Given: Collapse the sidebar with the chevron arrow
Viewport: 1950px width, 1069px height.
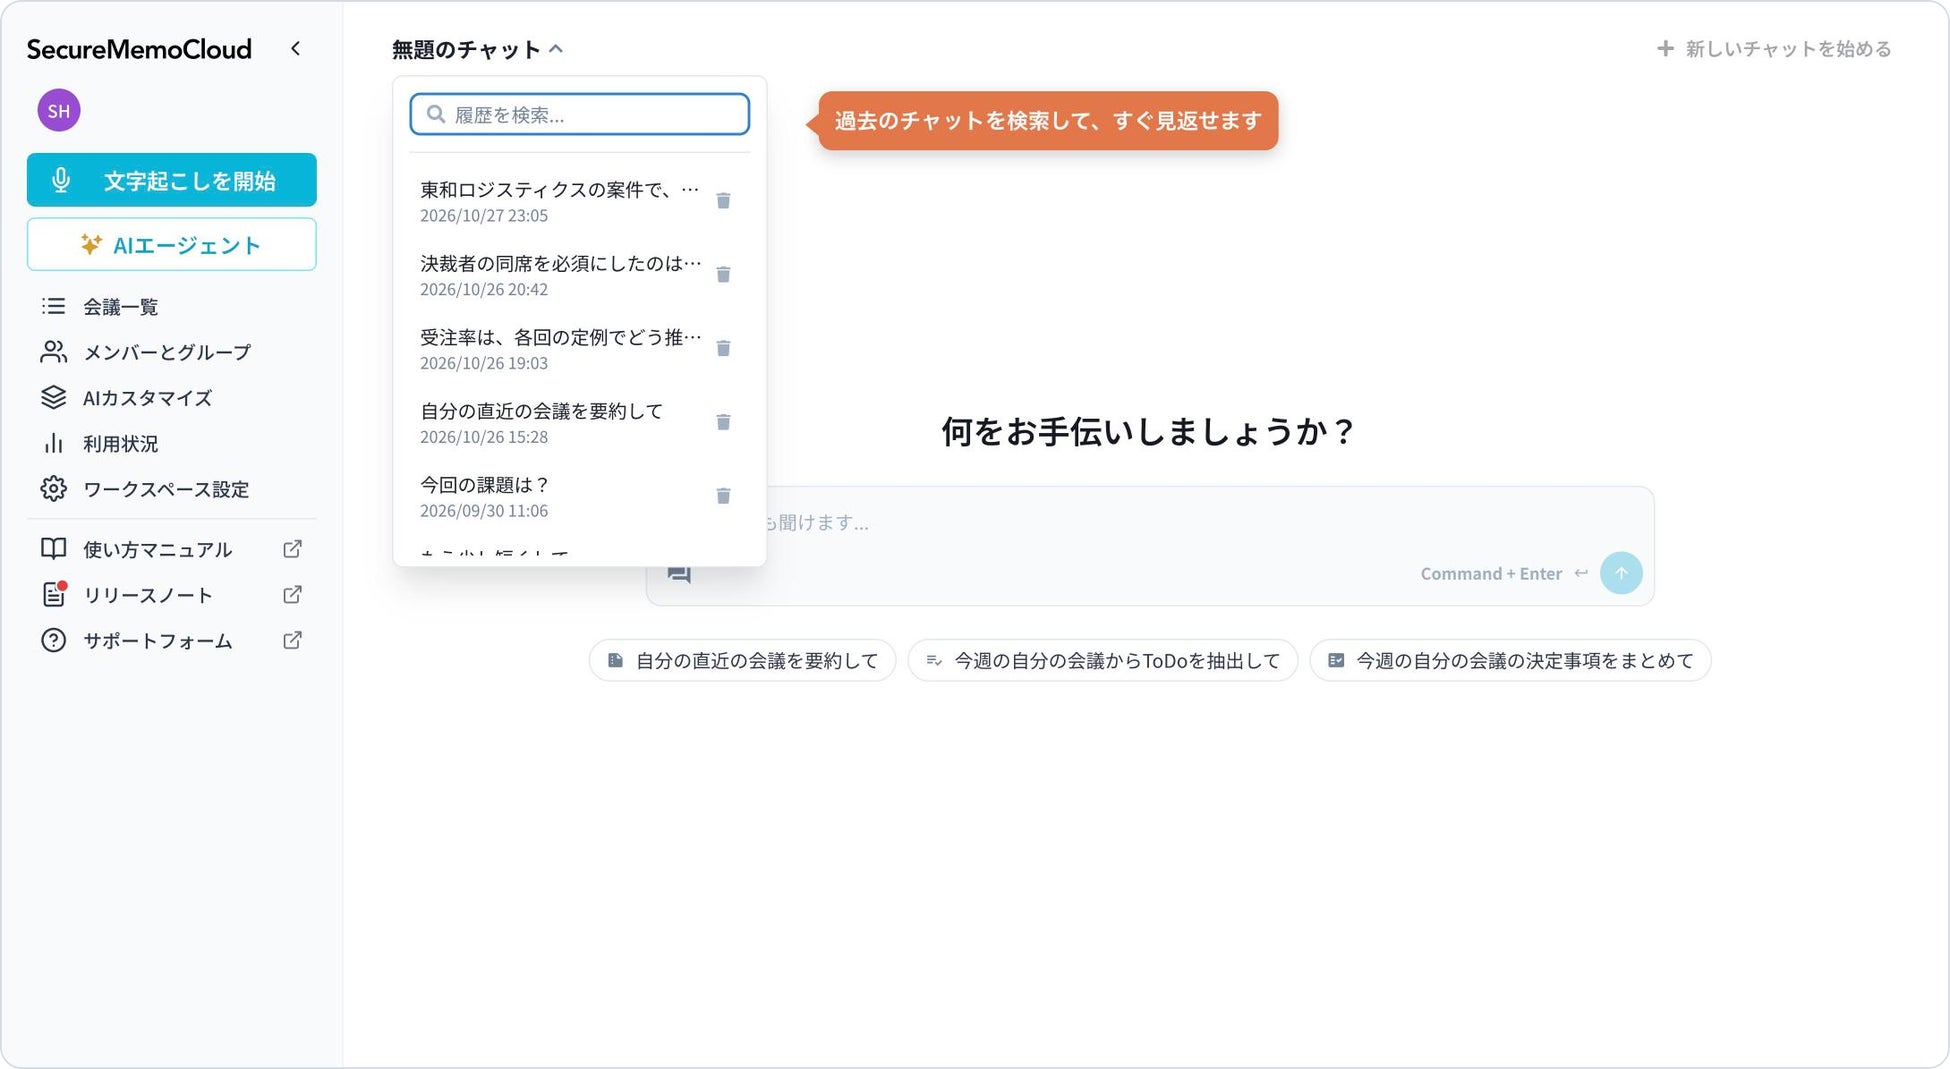Looking at the screenshot, I should [295, 49].
